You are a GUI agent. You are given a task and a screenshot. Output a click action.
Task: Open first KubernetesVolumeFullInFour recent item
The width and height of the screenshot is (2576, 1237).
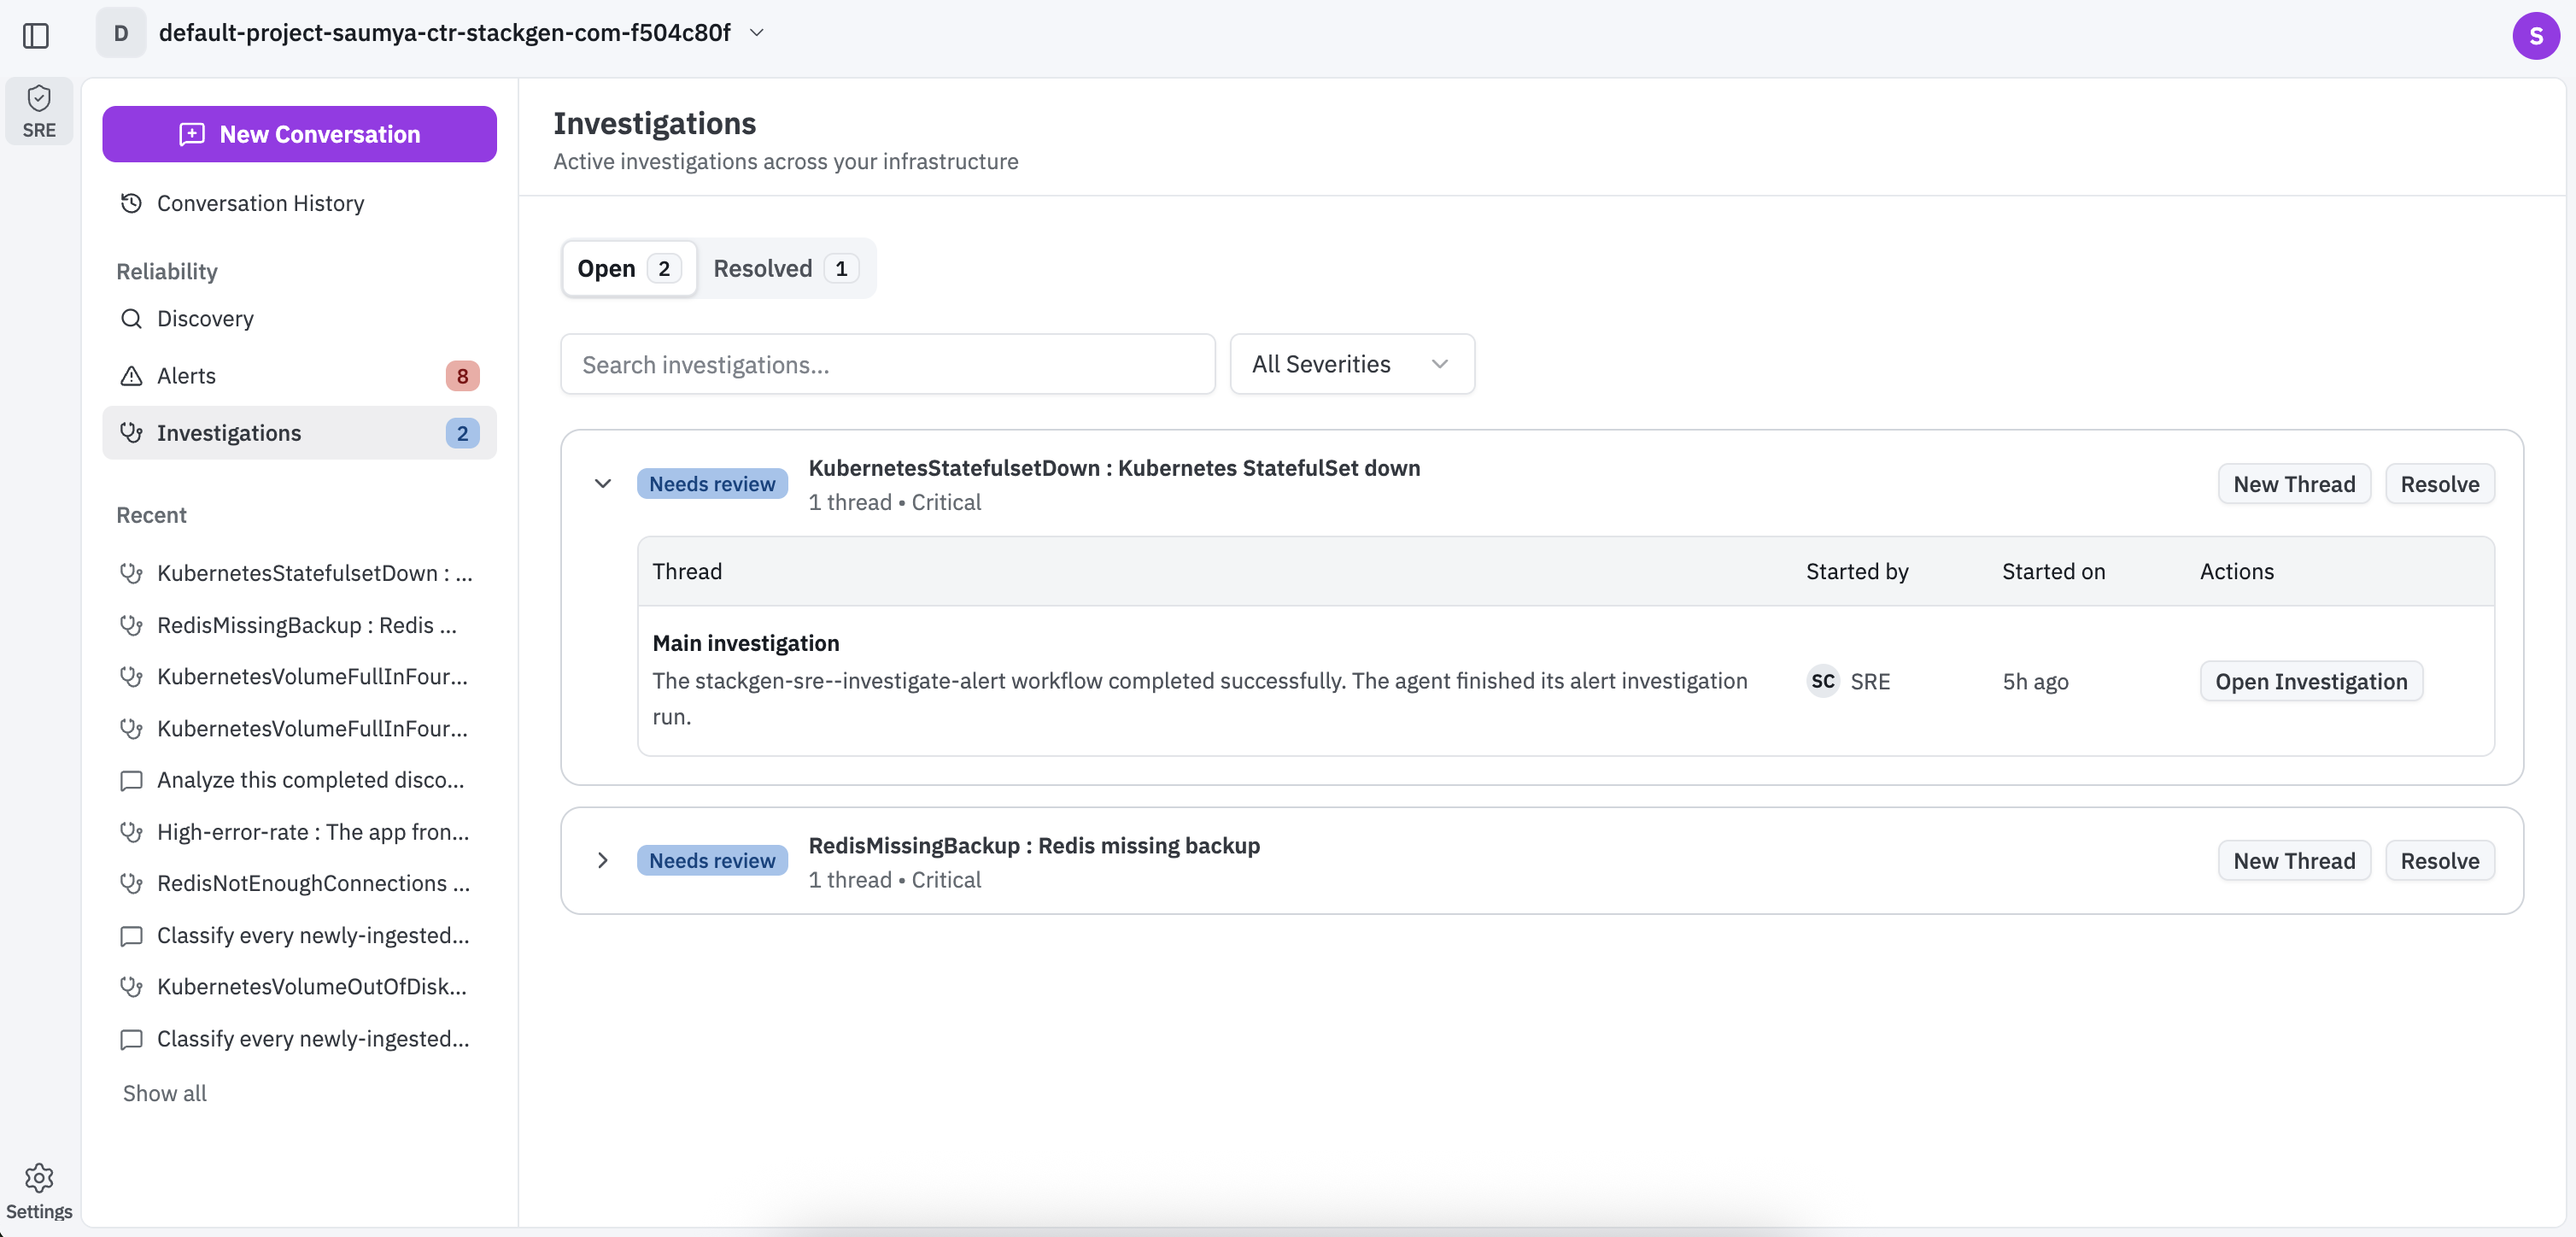[299, 677]
